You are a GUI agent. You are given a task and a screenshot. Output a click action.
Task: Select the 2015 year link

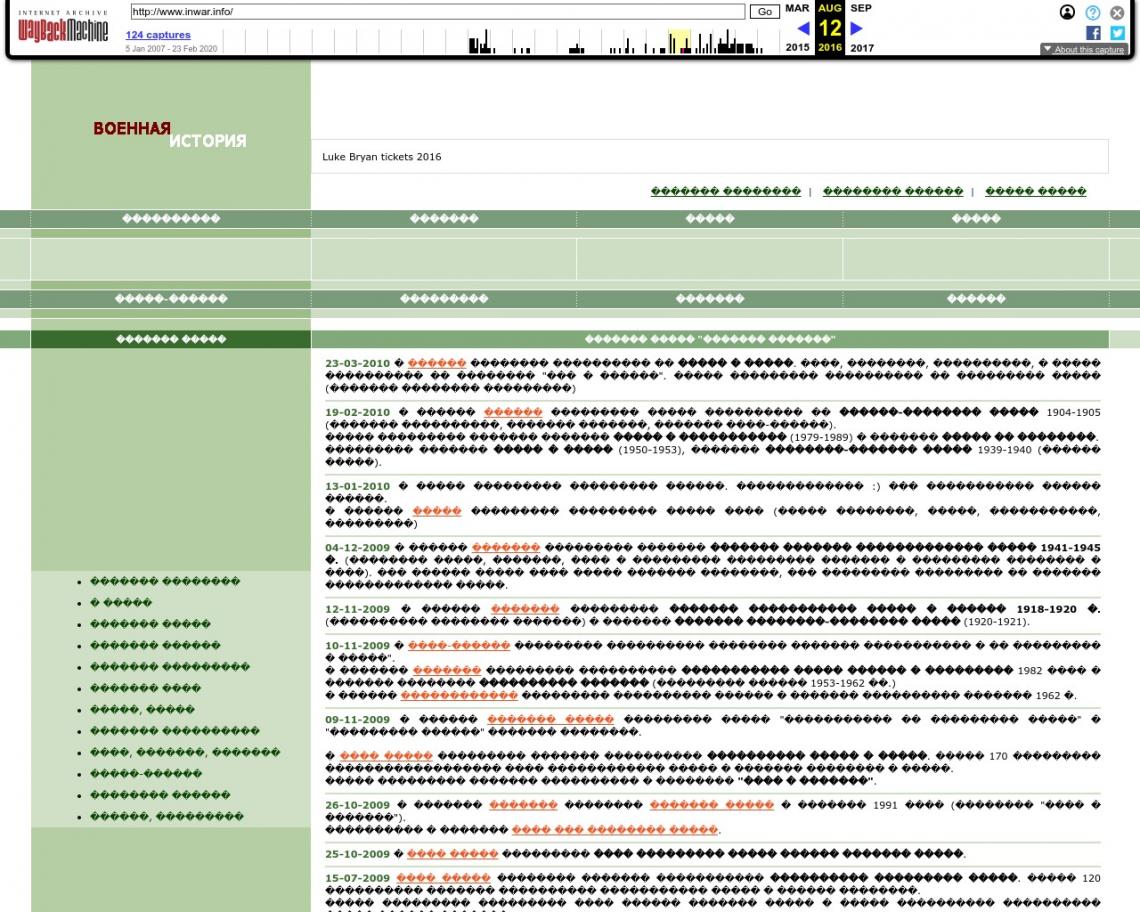(797, 47)
